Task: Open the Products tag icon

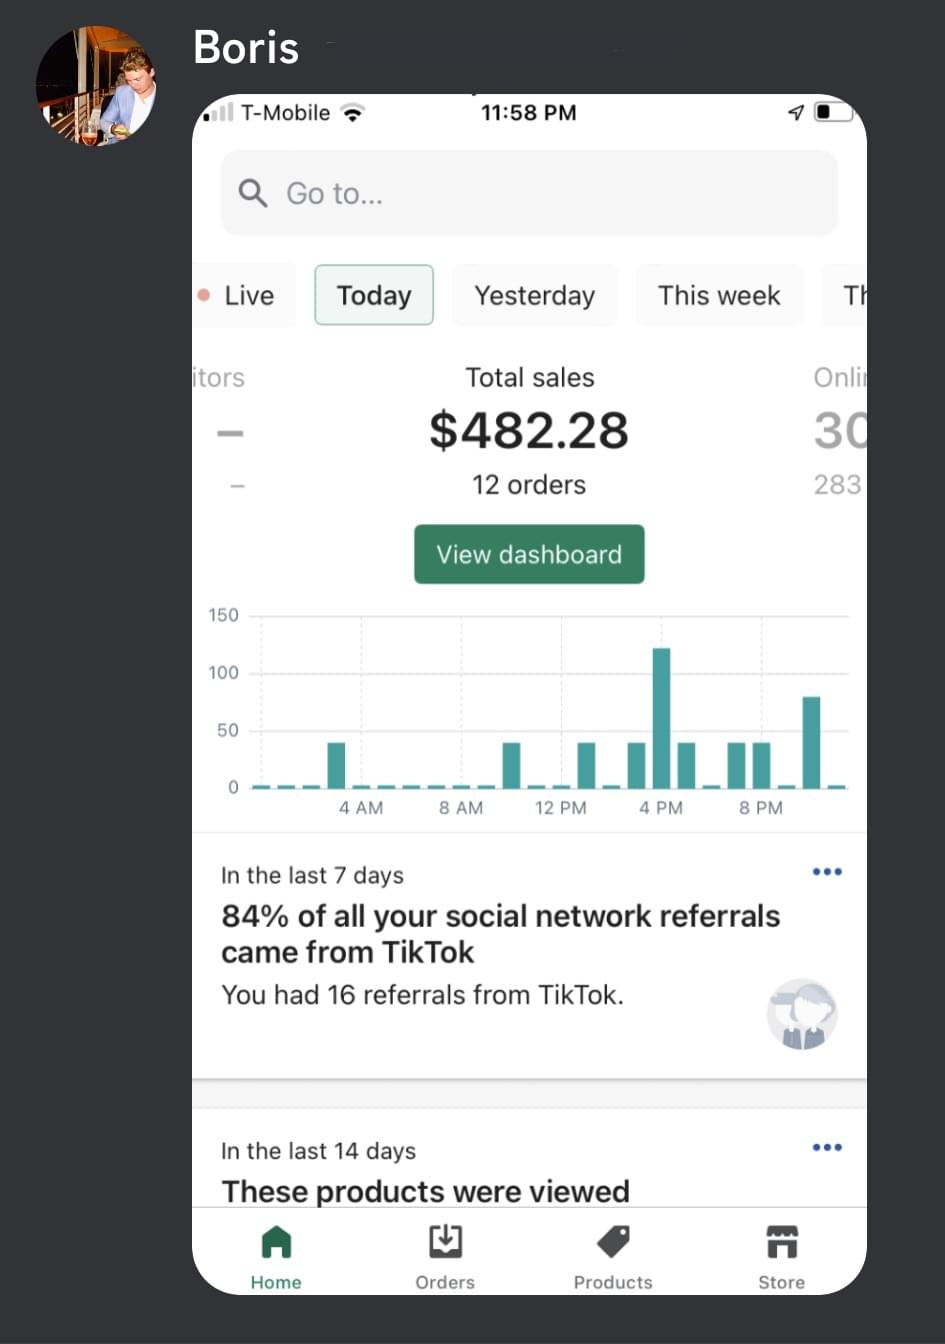Action: click(x=613, y=1242)
